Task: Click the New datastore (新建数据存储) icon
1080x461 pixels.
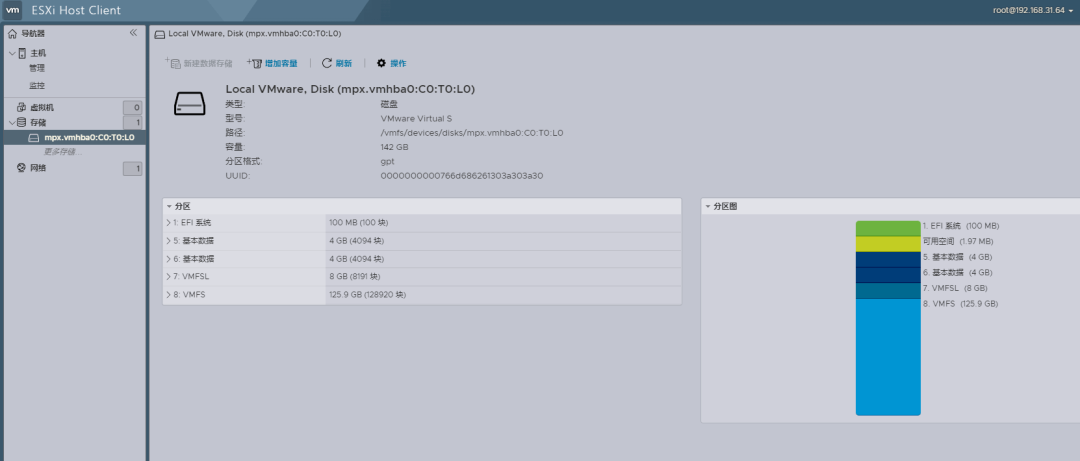Action: [172, 63]
